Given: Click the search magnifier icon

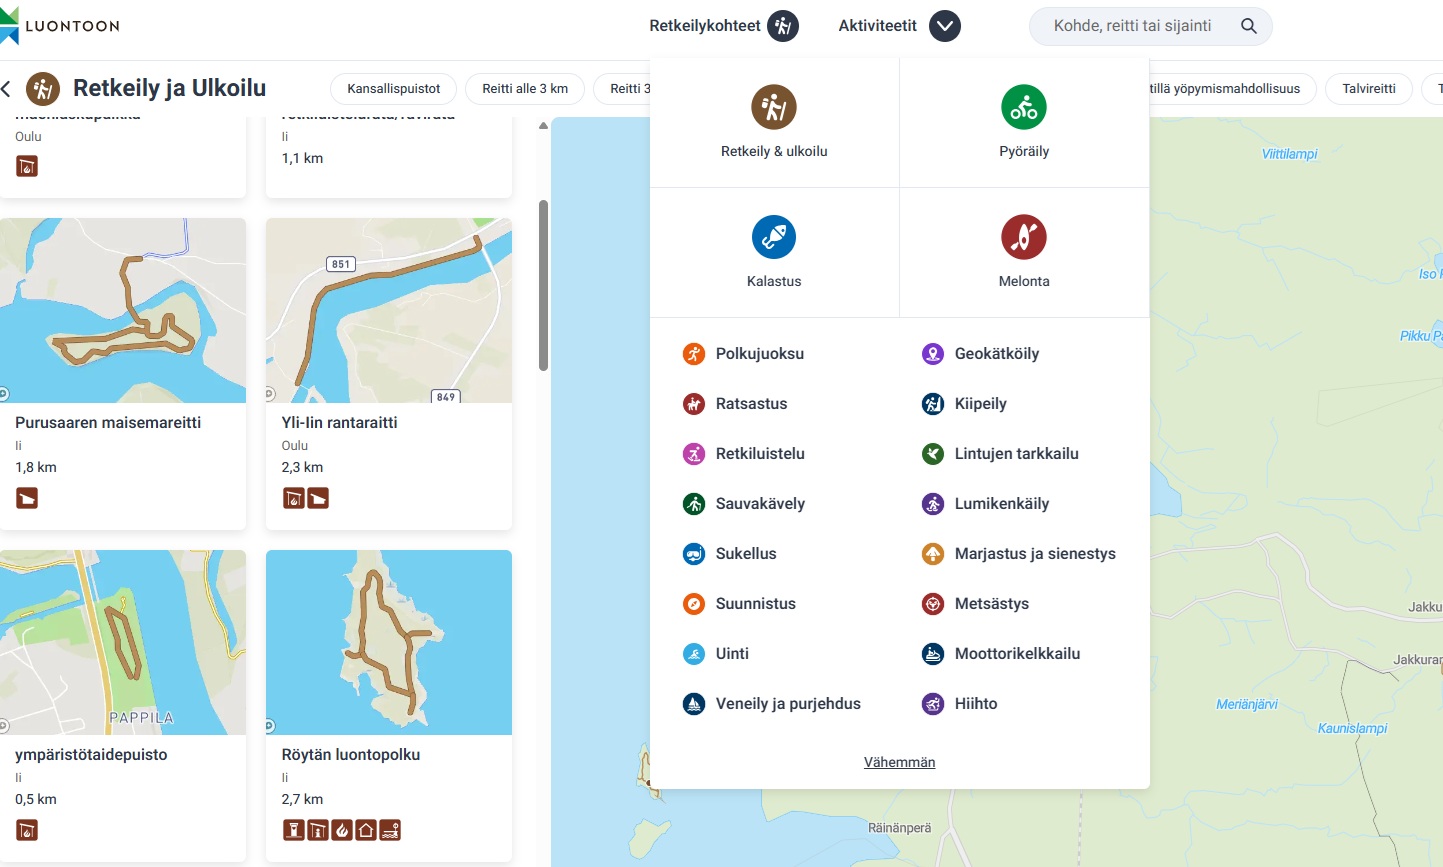Looking at the screenshot, I should tap(1248, 26).
